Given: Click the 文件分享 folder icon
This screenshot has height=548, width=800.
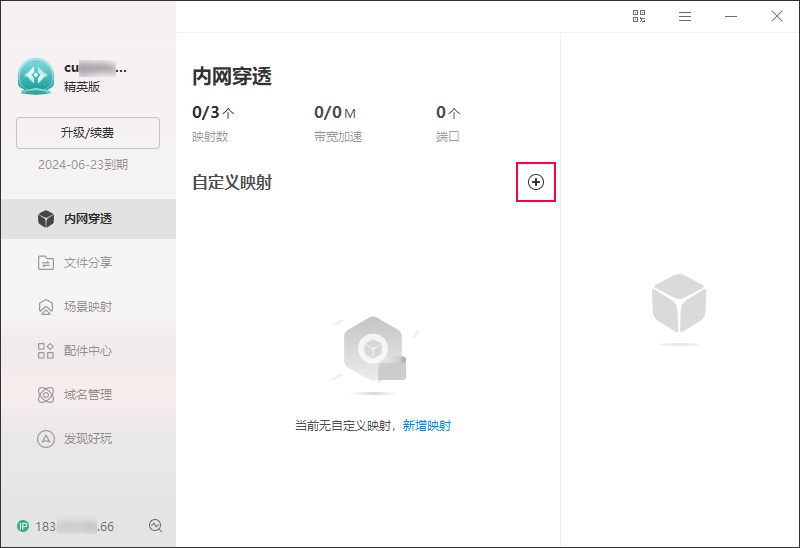Looking at the screenshot, I should click(46, 263).
